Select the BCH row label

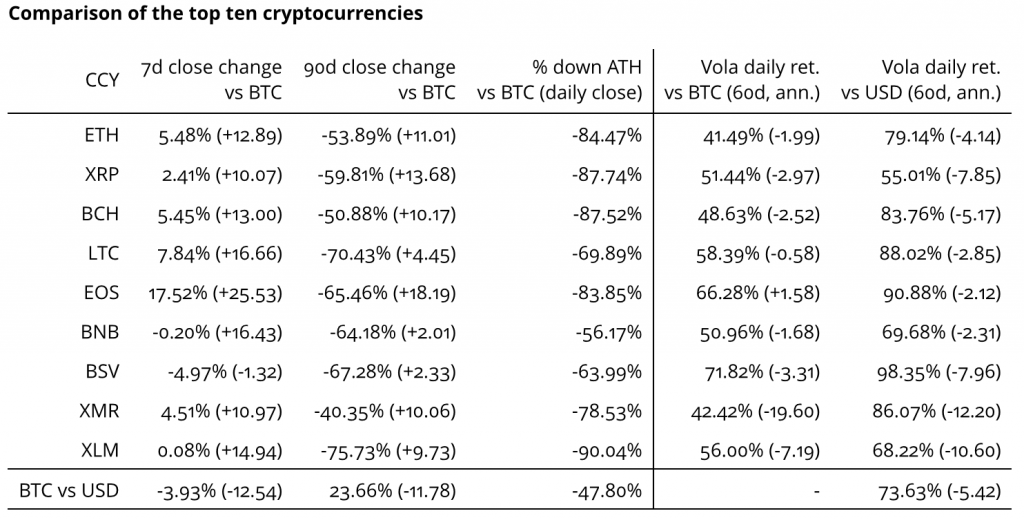click(x=103, y=214)
